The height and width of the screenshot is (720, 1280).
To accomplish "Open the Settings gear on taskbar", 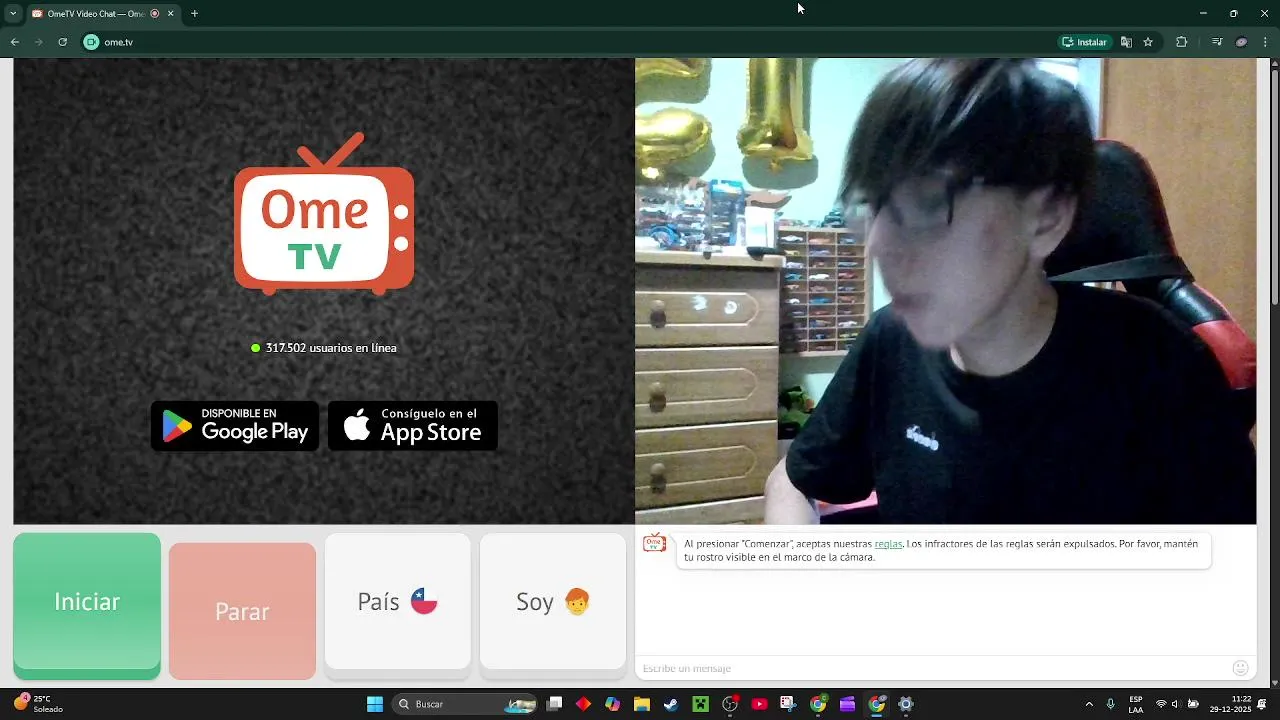I will [906, 704].
